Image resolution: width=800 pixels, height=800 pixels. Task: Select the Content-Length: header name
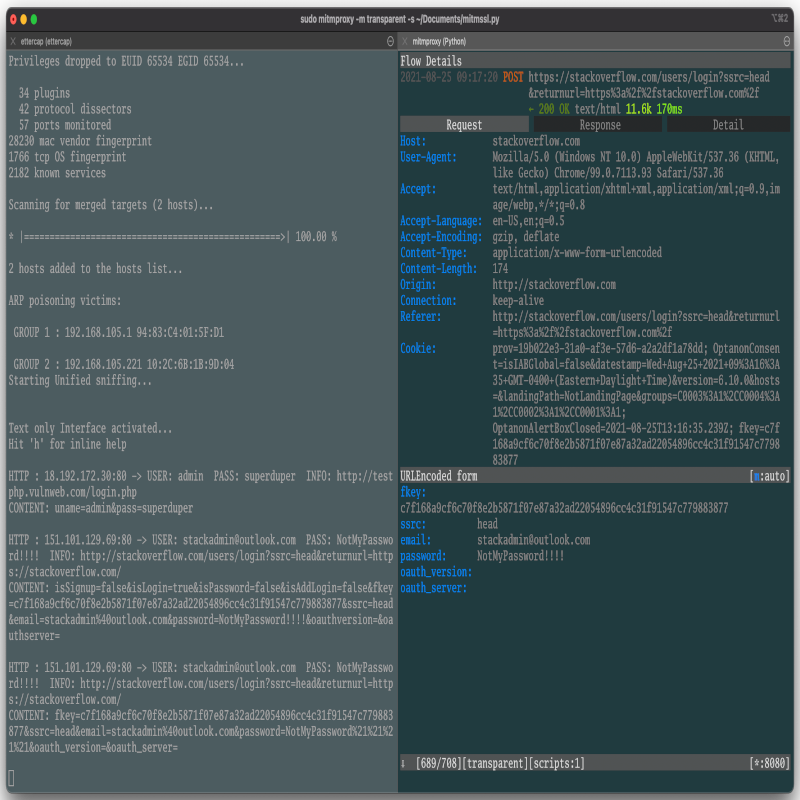(438, 268)
